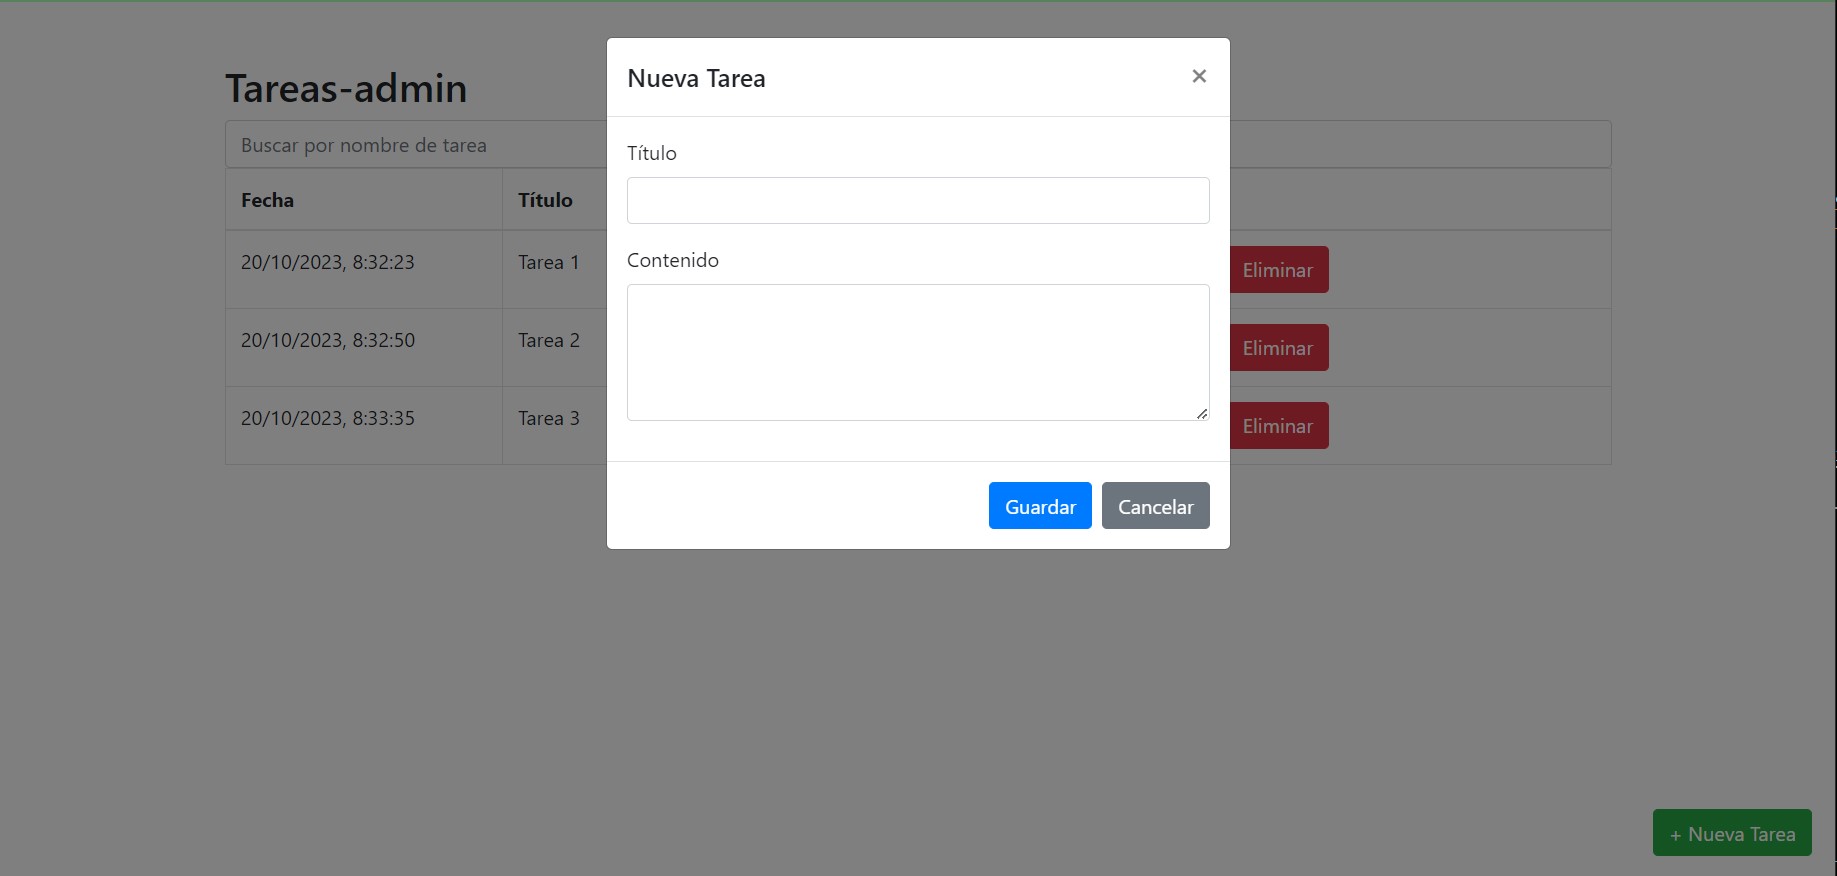Image resolution: width=1837 pixels, height=876 pixels.
Task: Click the search by task name field
Action: 918,145
